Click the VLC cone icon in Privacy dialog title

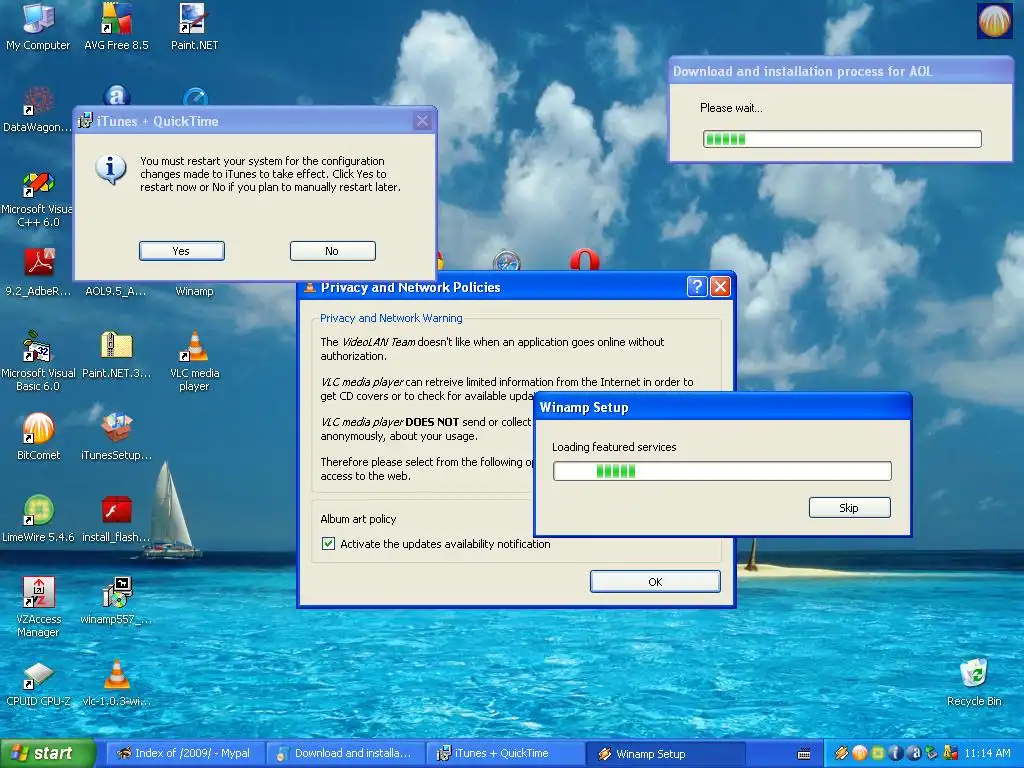[310, 287]
